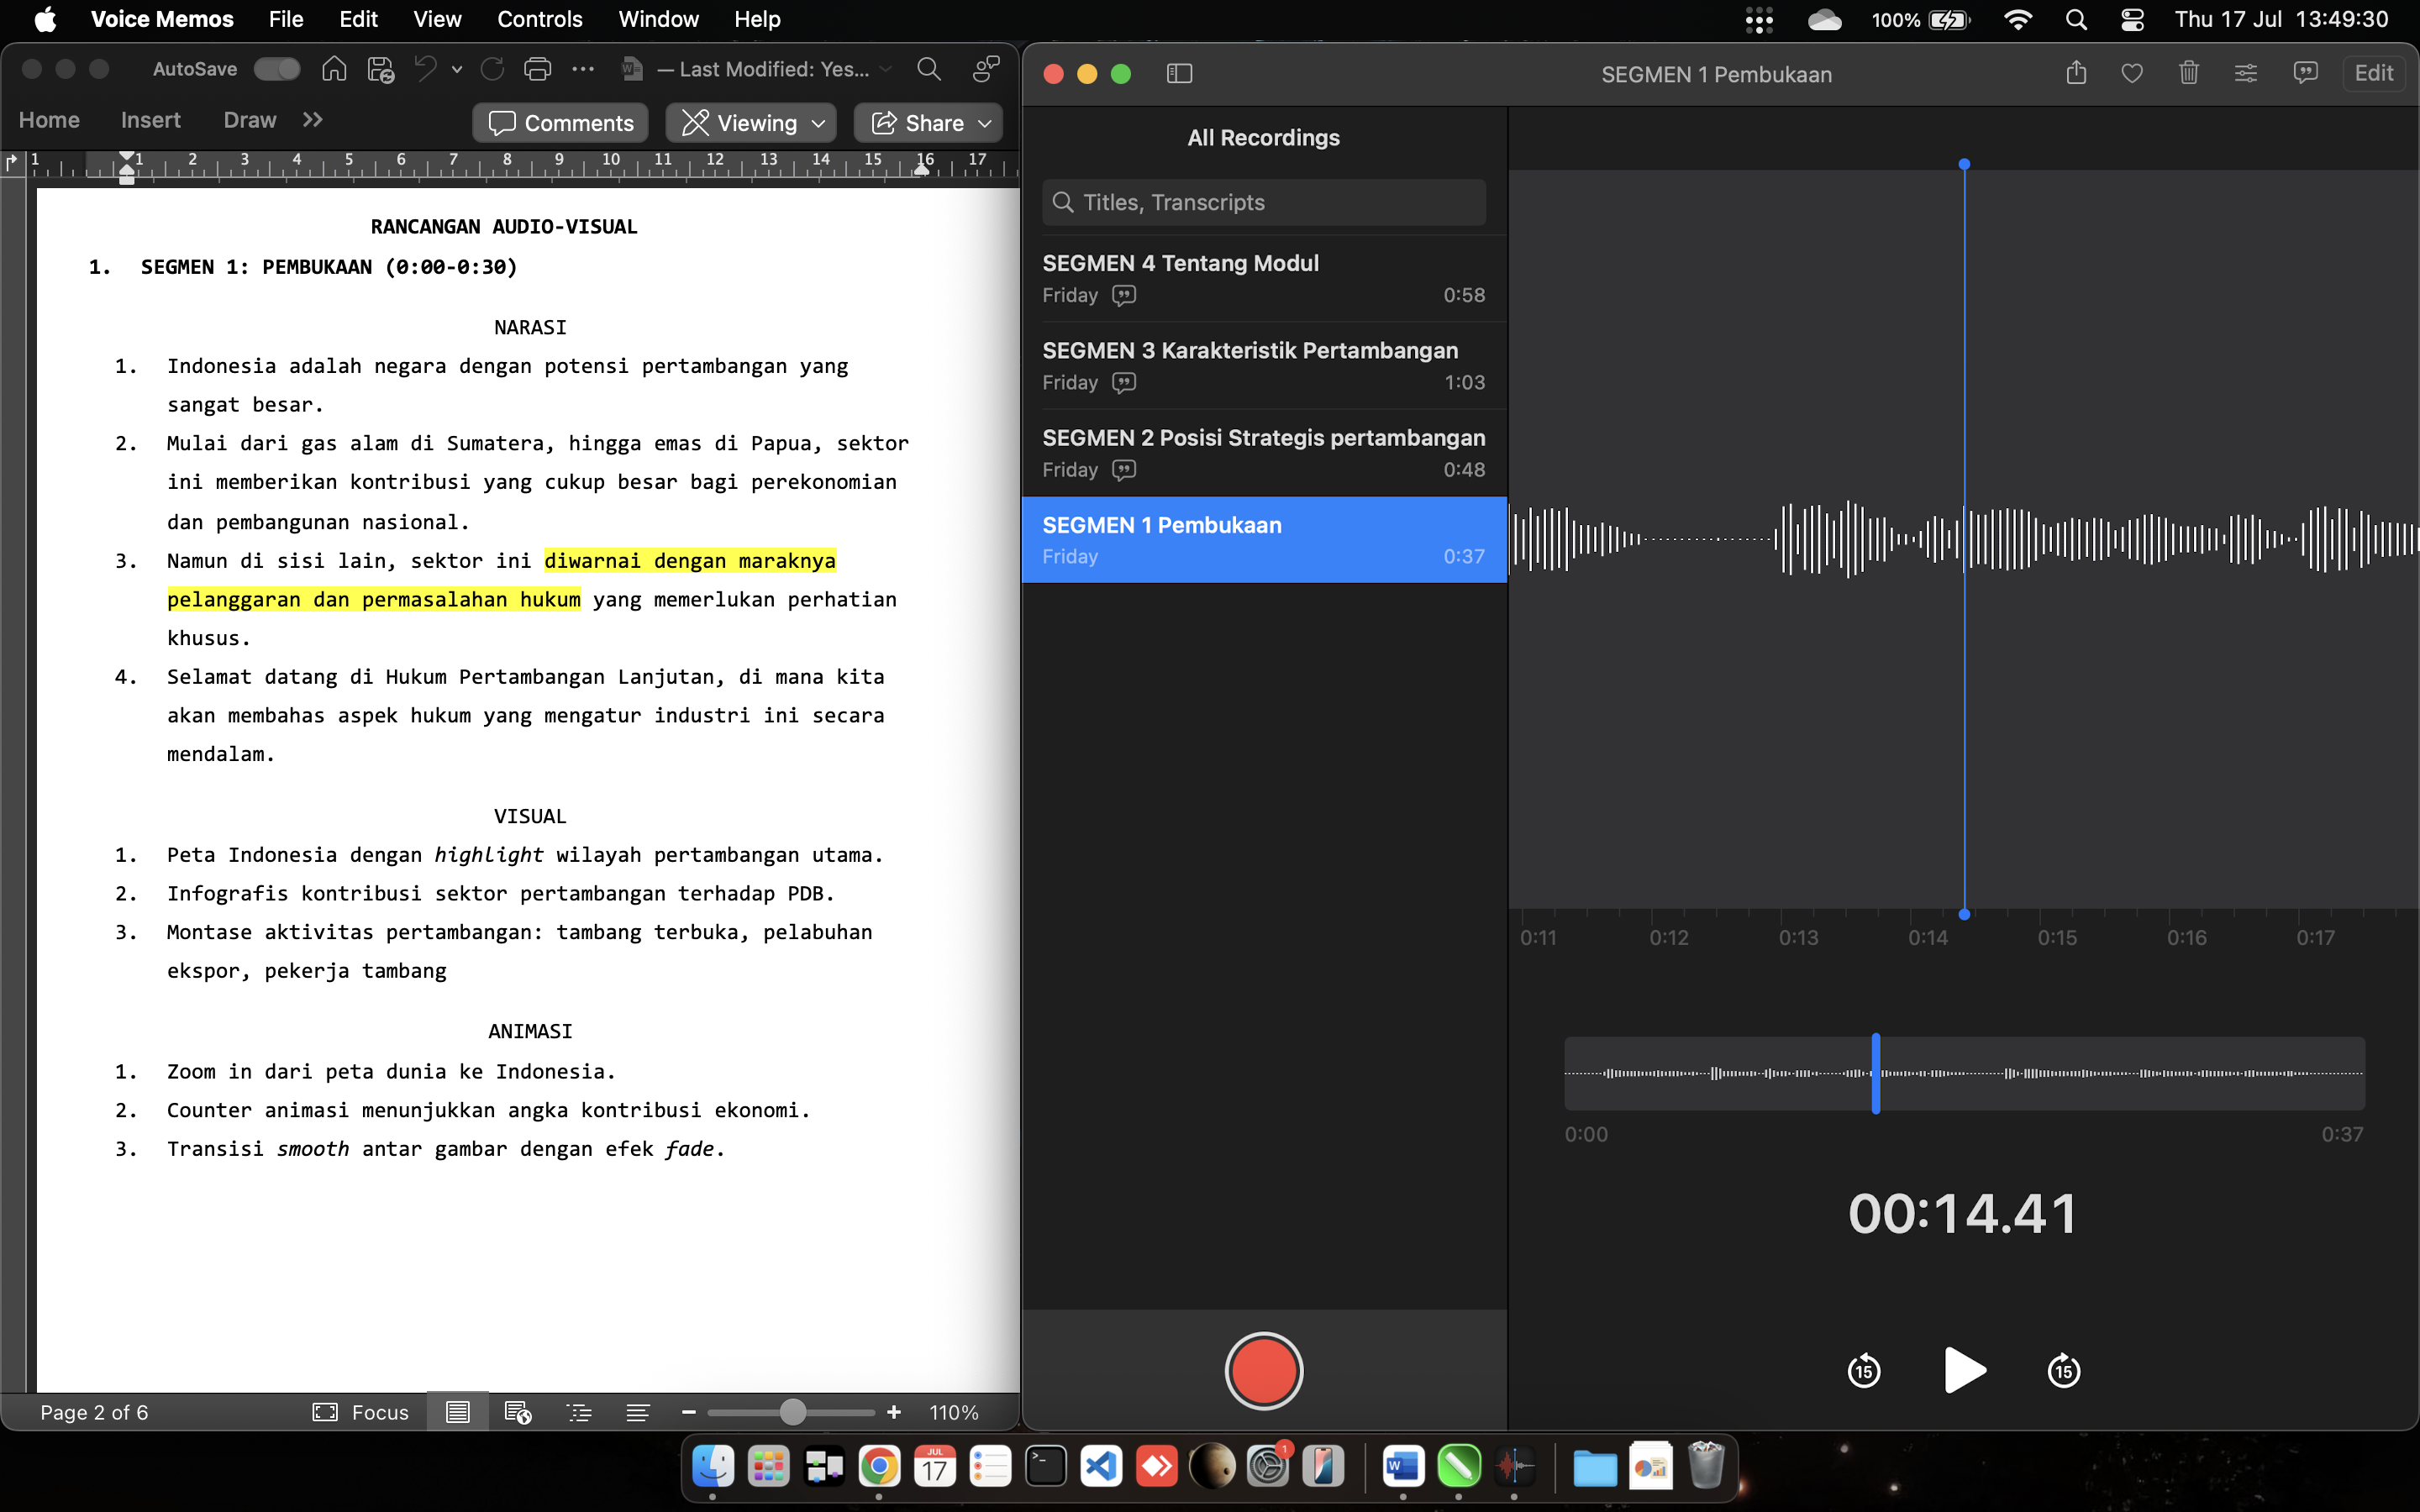
Task: Share the SEGMEN 1 Pembukaan recording
Action: 2076,73
